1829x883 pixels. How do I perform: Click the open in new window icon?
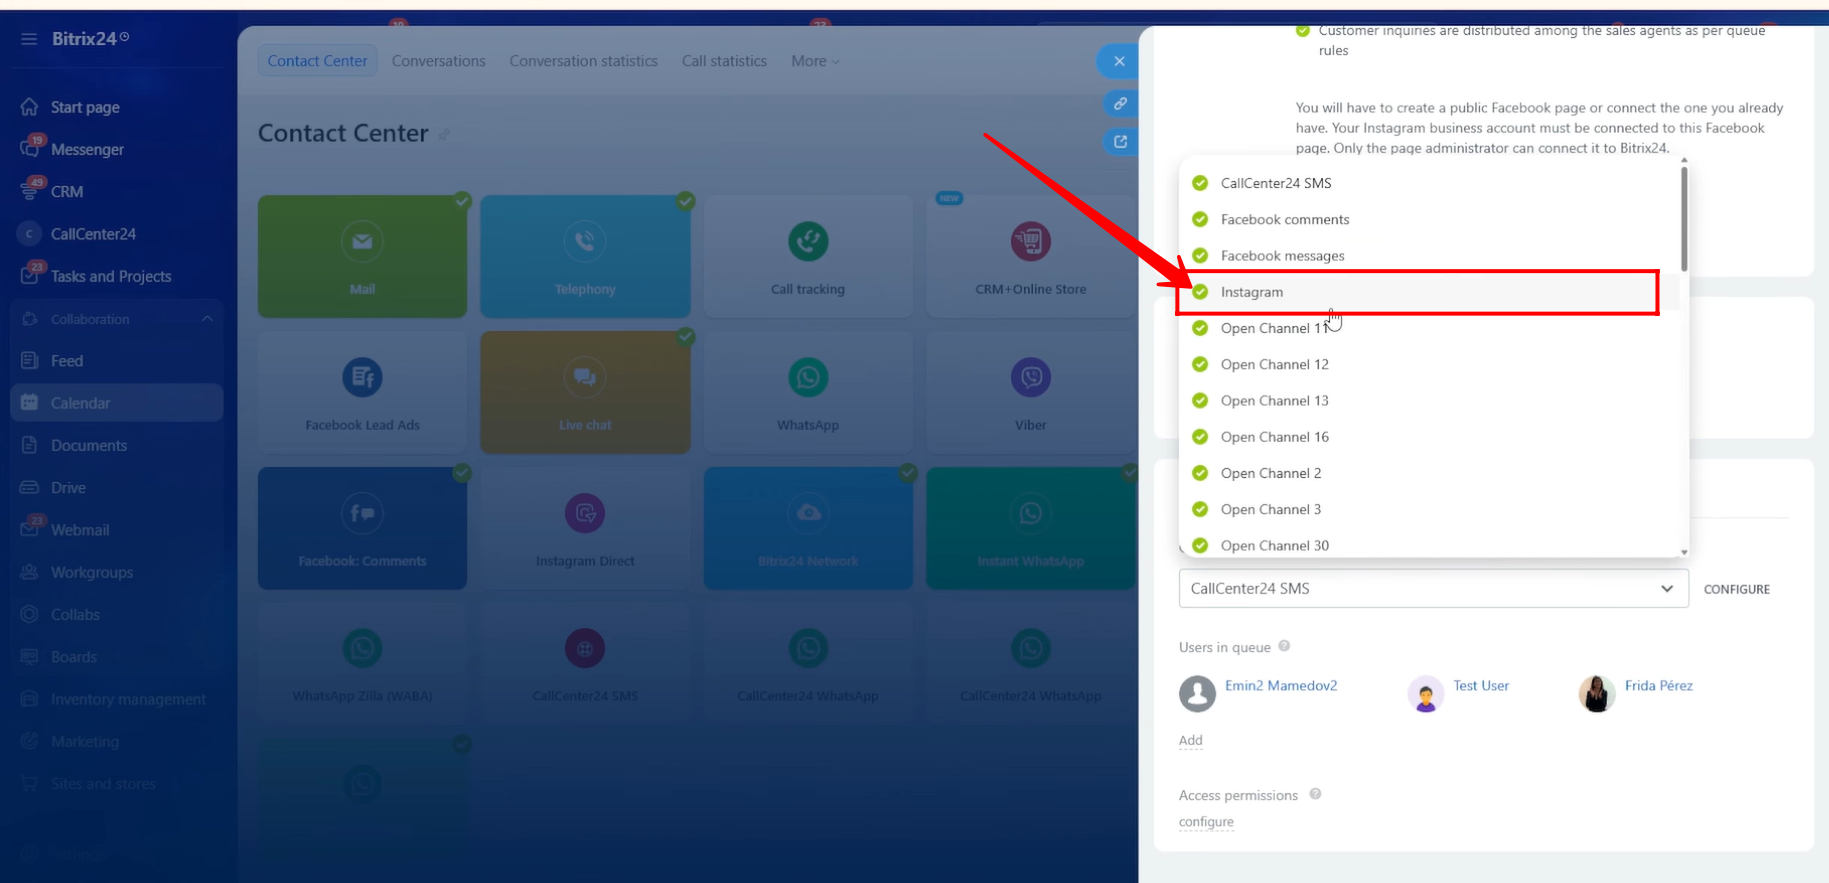(1120, 142)
